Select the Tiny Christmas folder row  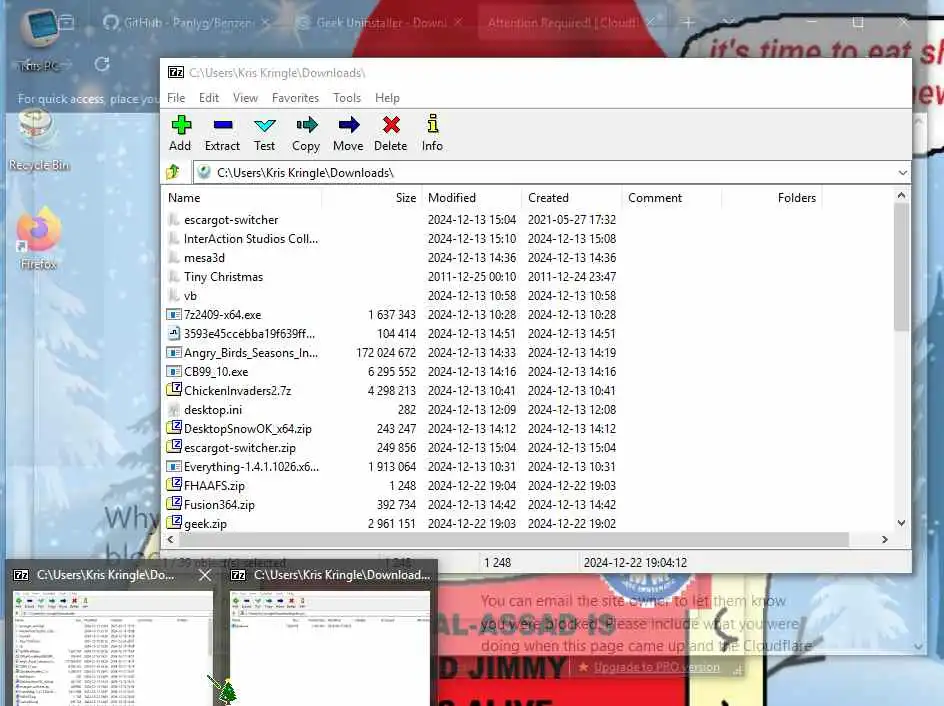coord(391,276)
